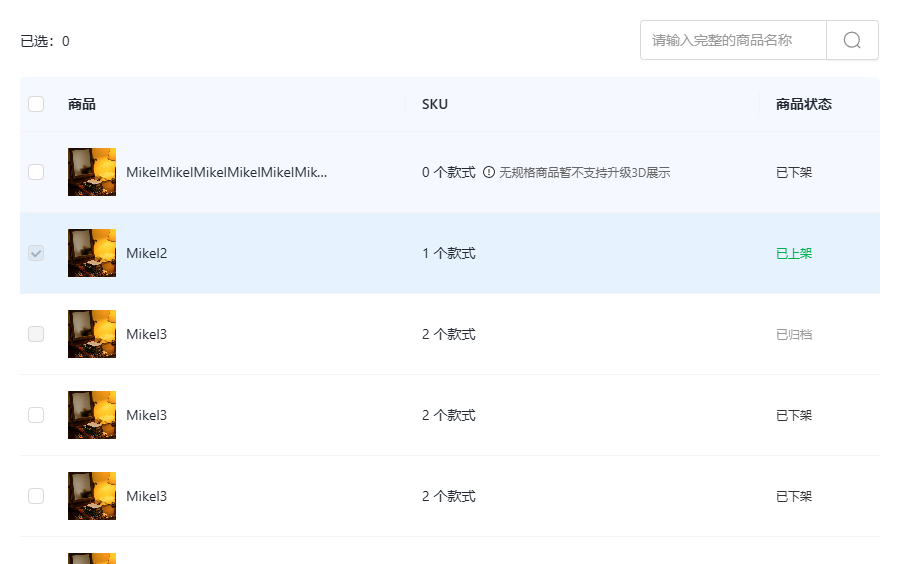Open thumbnail in the 已归档 Mikel3 row
Screen dimensions: 908x564
point(91,334)
